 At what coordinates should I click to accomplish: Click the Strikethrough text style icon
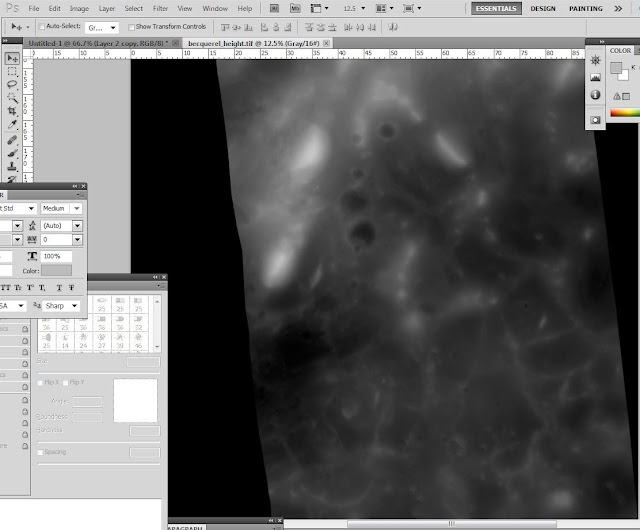[71, 287]
